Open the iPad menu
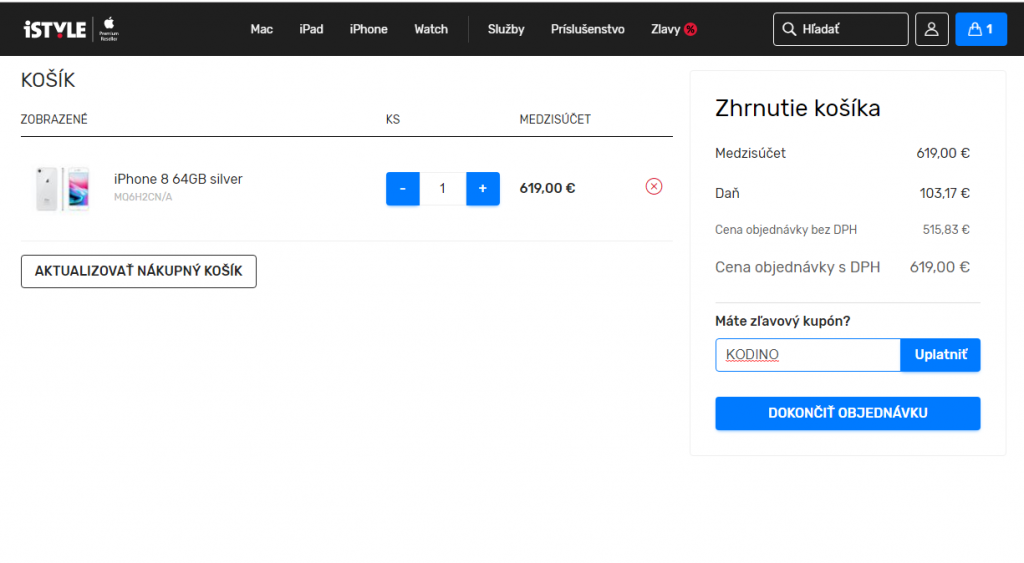The width and height of the screenshot is (1024, 563). pos(311,29)
